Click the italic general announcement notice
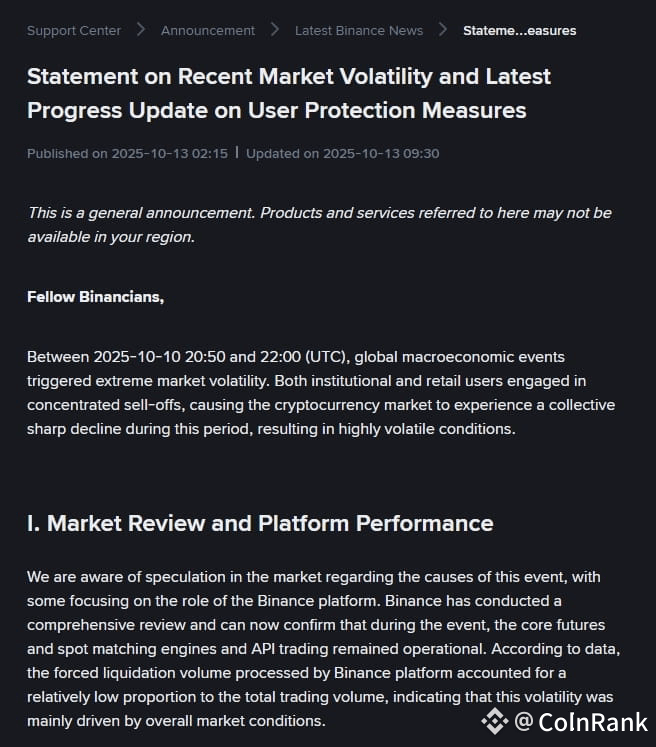Screen dimensions: 656x747 coord(319,224)
